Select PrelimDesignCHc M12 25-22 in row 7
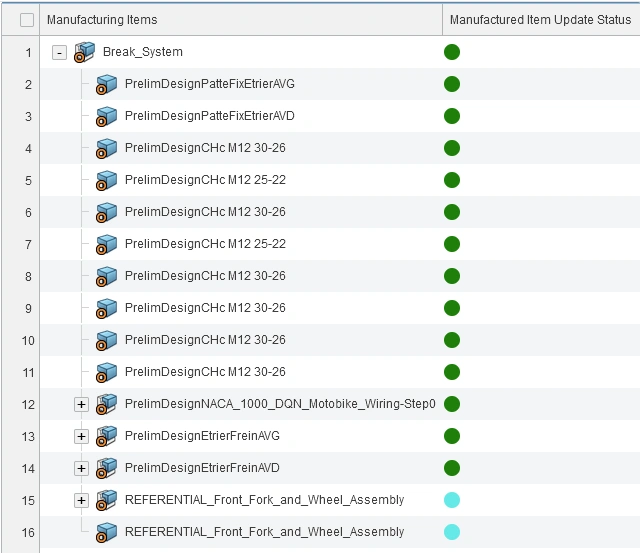 click(x=205, y=244)
